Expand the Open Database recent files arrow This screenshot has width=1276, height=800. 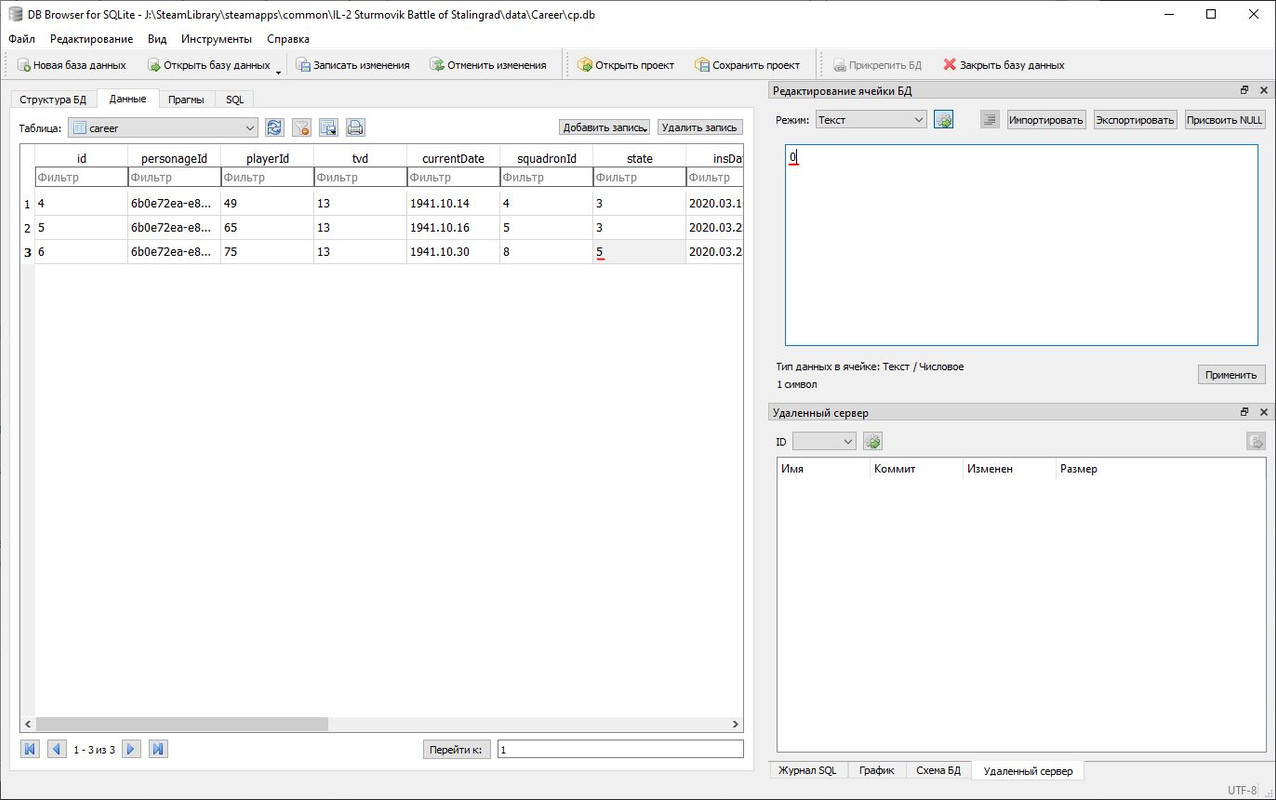click(x=279, y=70)
